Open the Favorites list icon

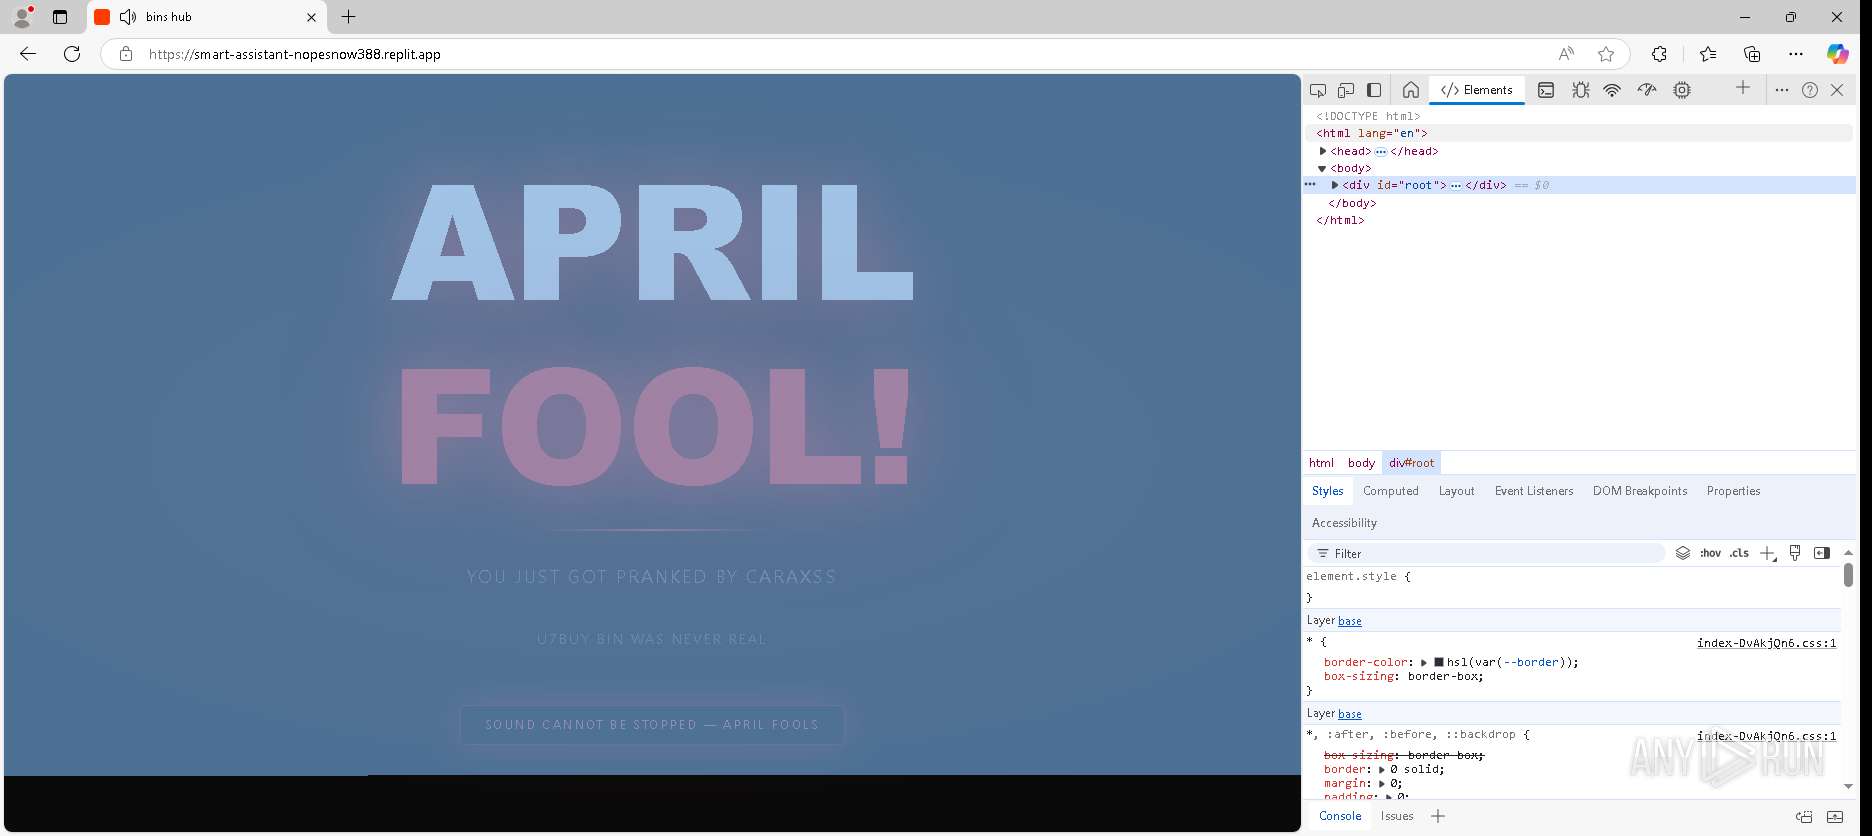[1708, 54]
